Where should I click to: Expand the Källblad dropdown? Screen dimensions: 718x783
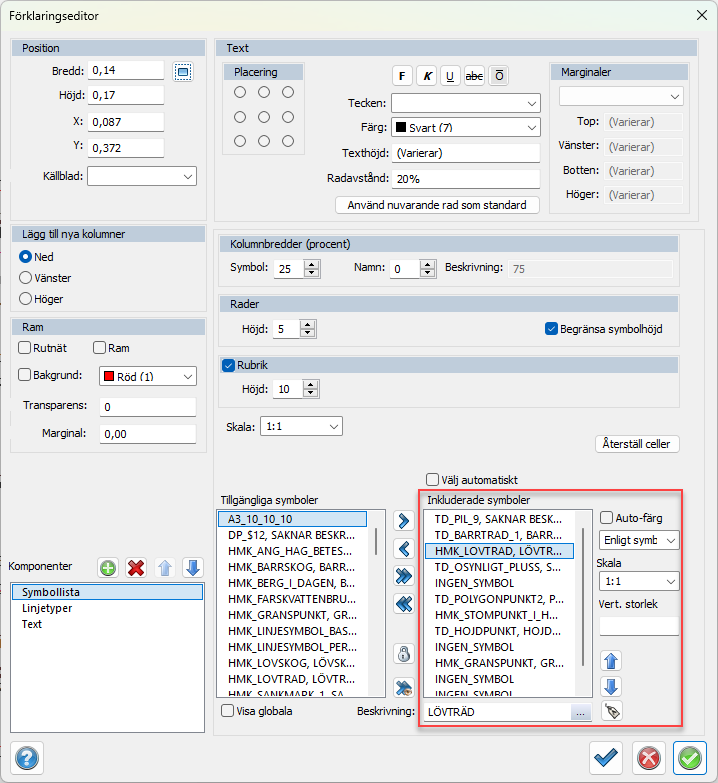click(x=142, y=176)
